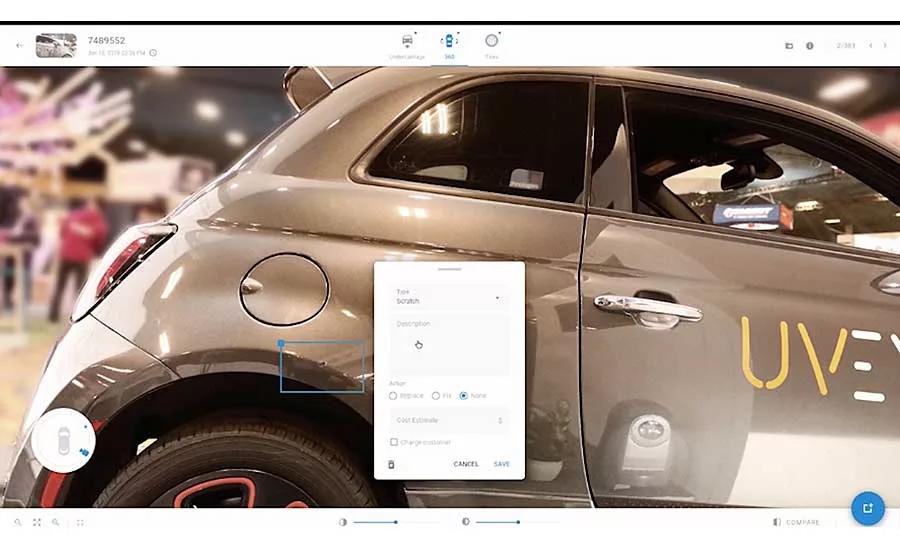
Task: Click the vehicle ID 7489552
Action: 106,40
